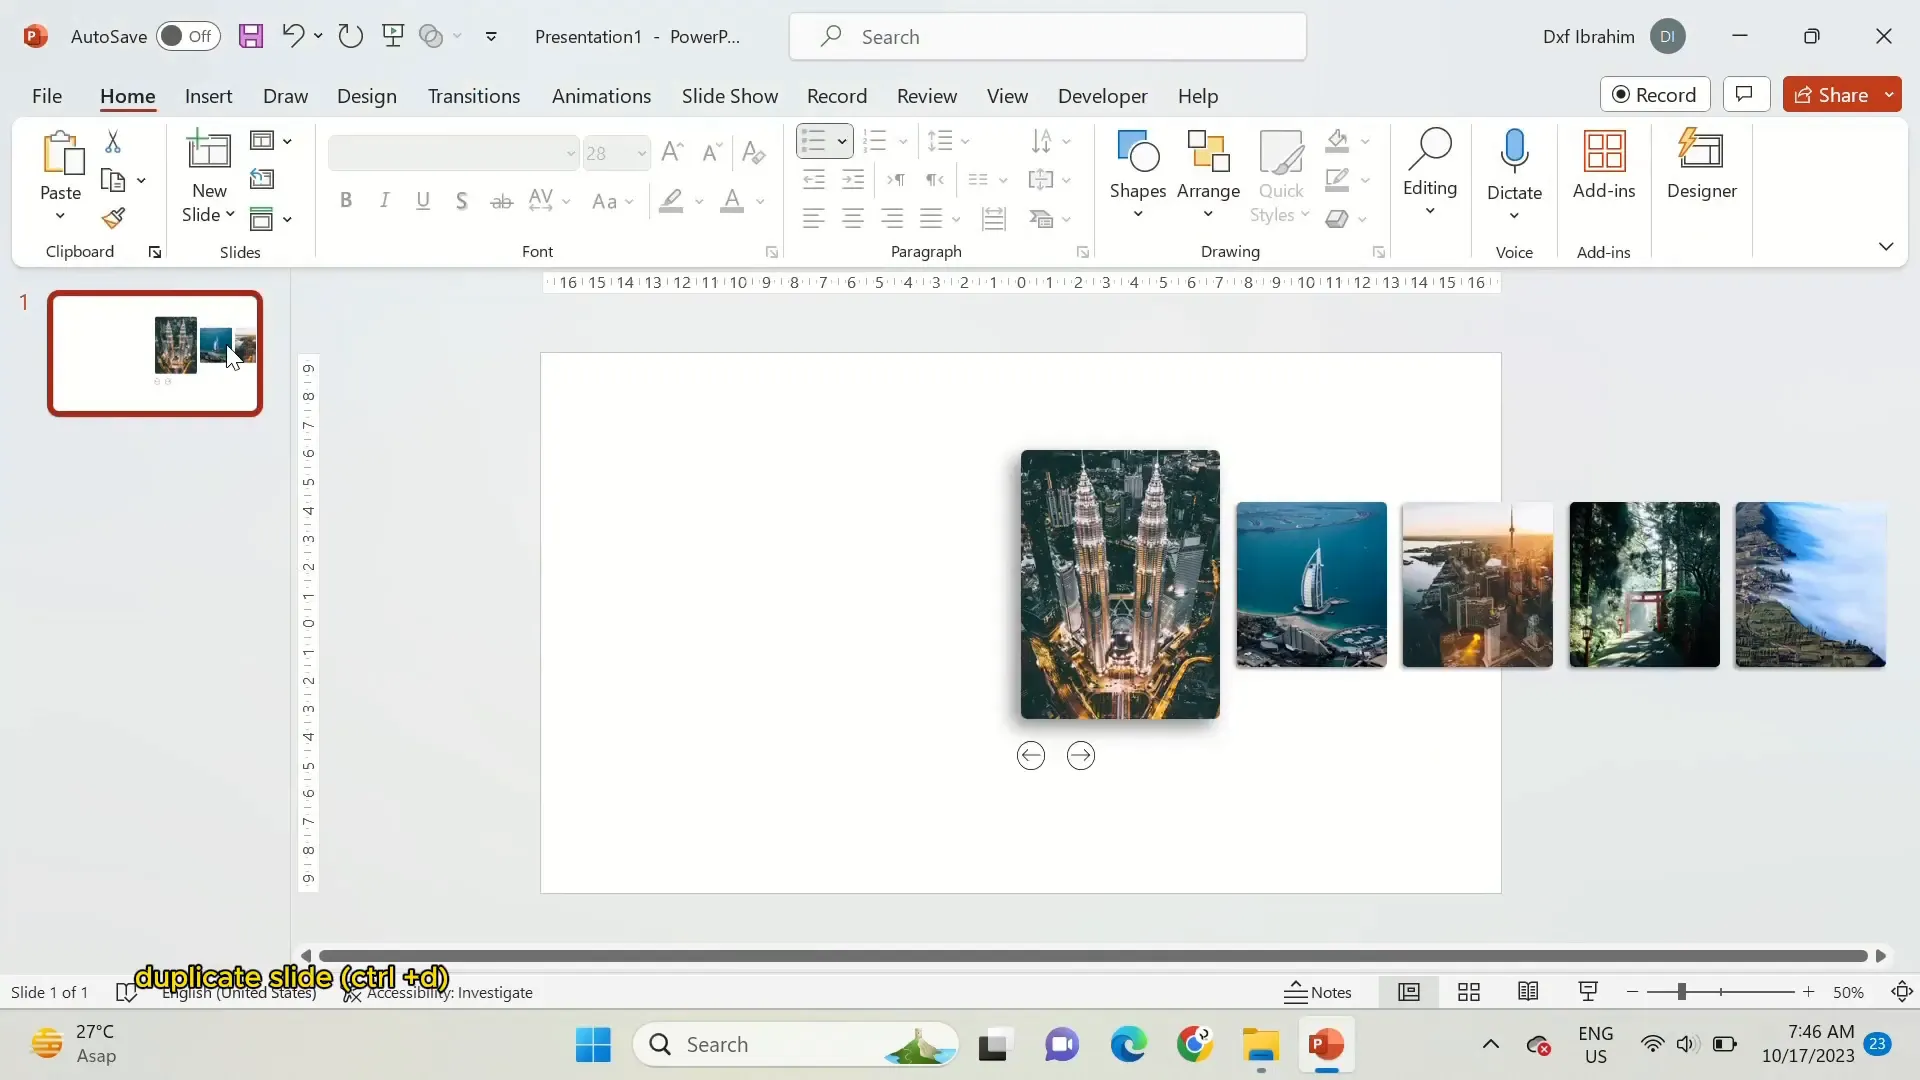This screenshot has height=1080, width=1920.
Task: Increase font size with the large A icon
Action: 672,152
